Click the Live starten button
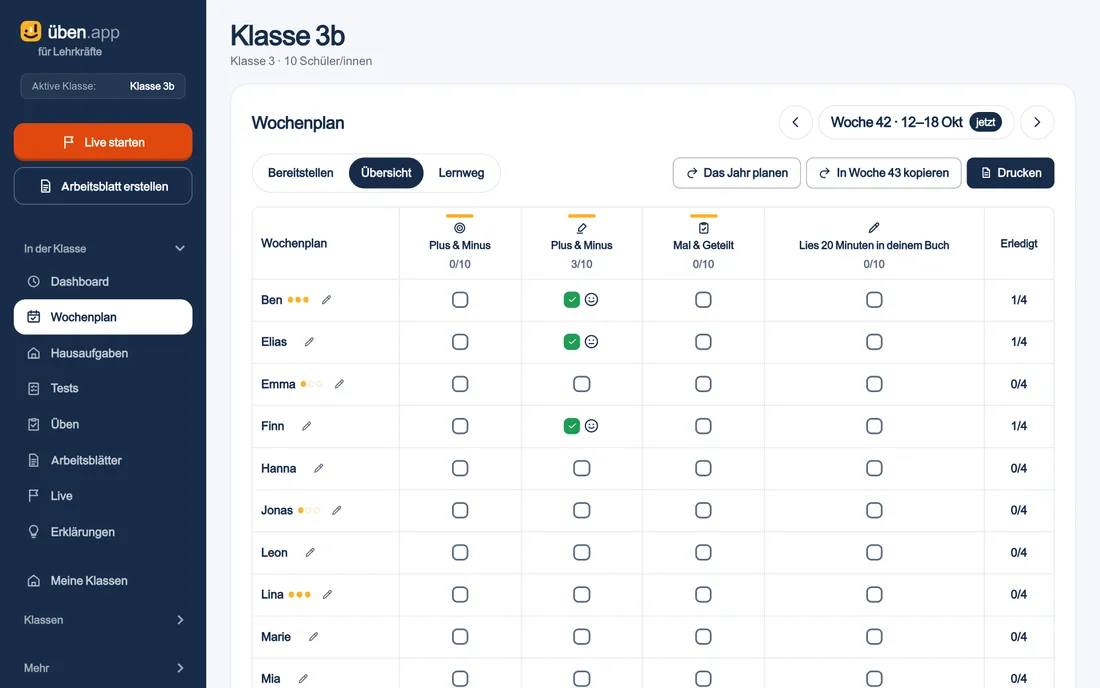 pyautogui.click(x=103, y=142)
